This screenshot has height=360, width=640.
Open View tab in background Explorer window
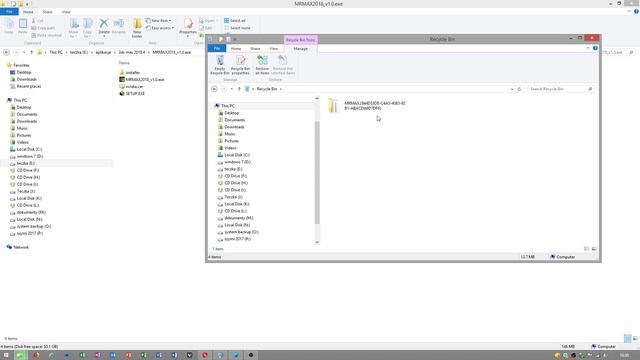[x=66, y=12]
